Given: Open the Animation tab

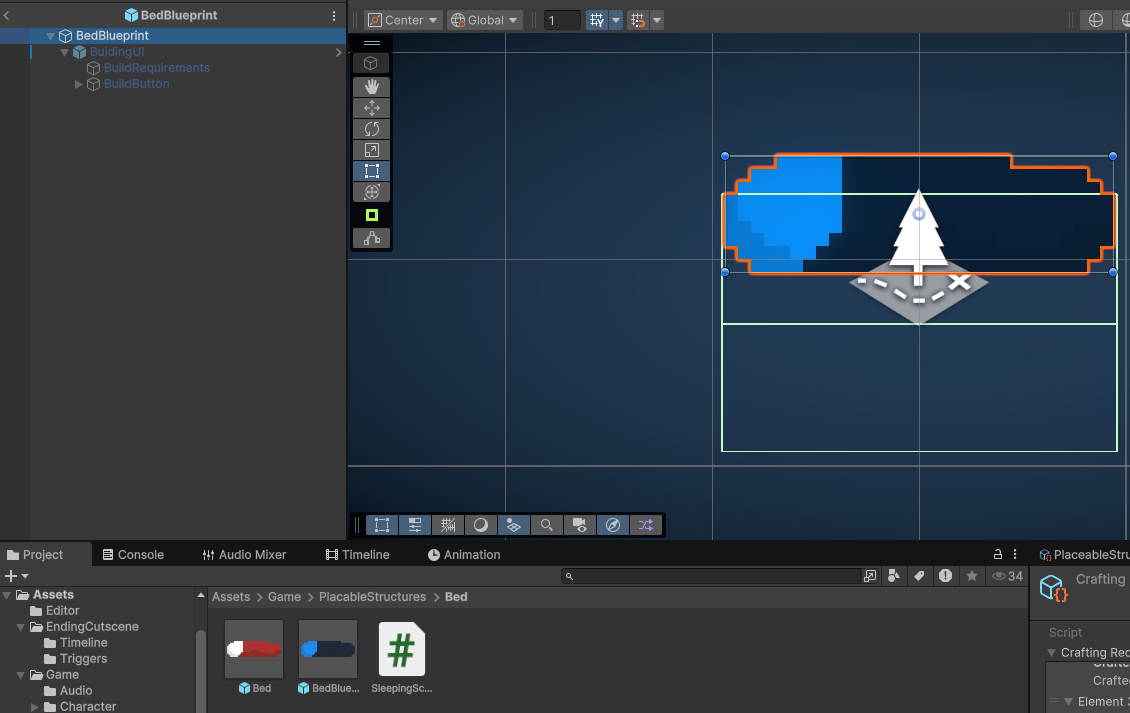Looking at the screenshot, I should pyautogui.click(x=464, y=554).
